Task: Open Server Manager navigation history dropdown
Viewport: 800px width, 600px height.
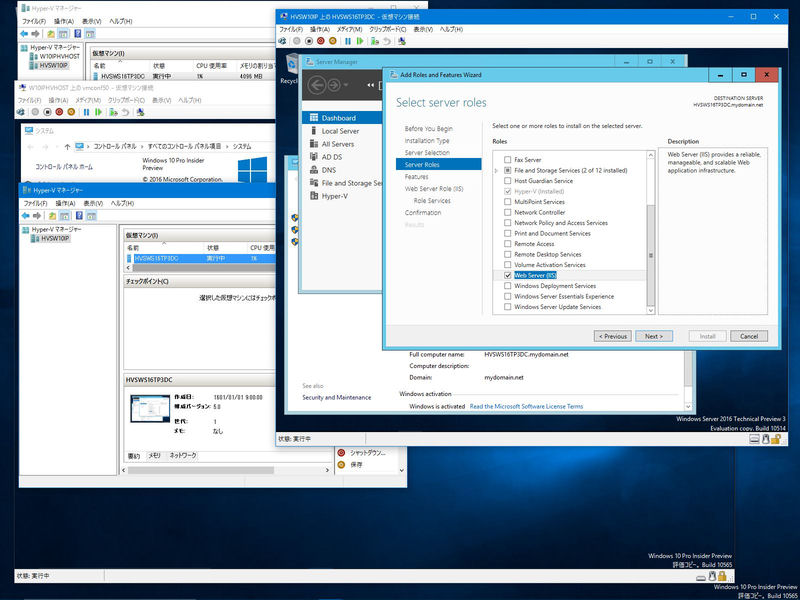Action: tap(346, 85)
